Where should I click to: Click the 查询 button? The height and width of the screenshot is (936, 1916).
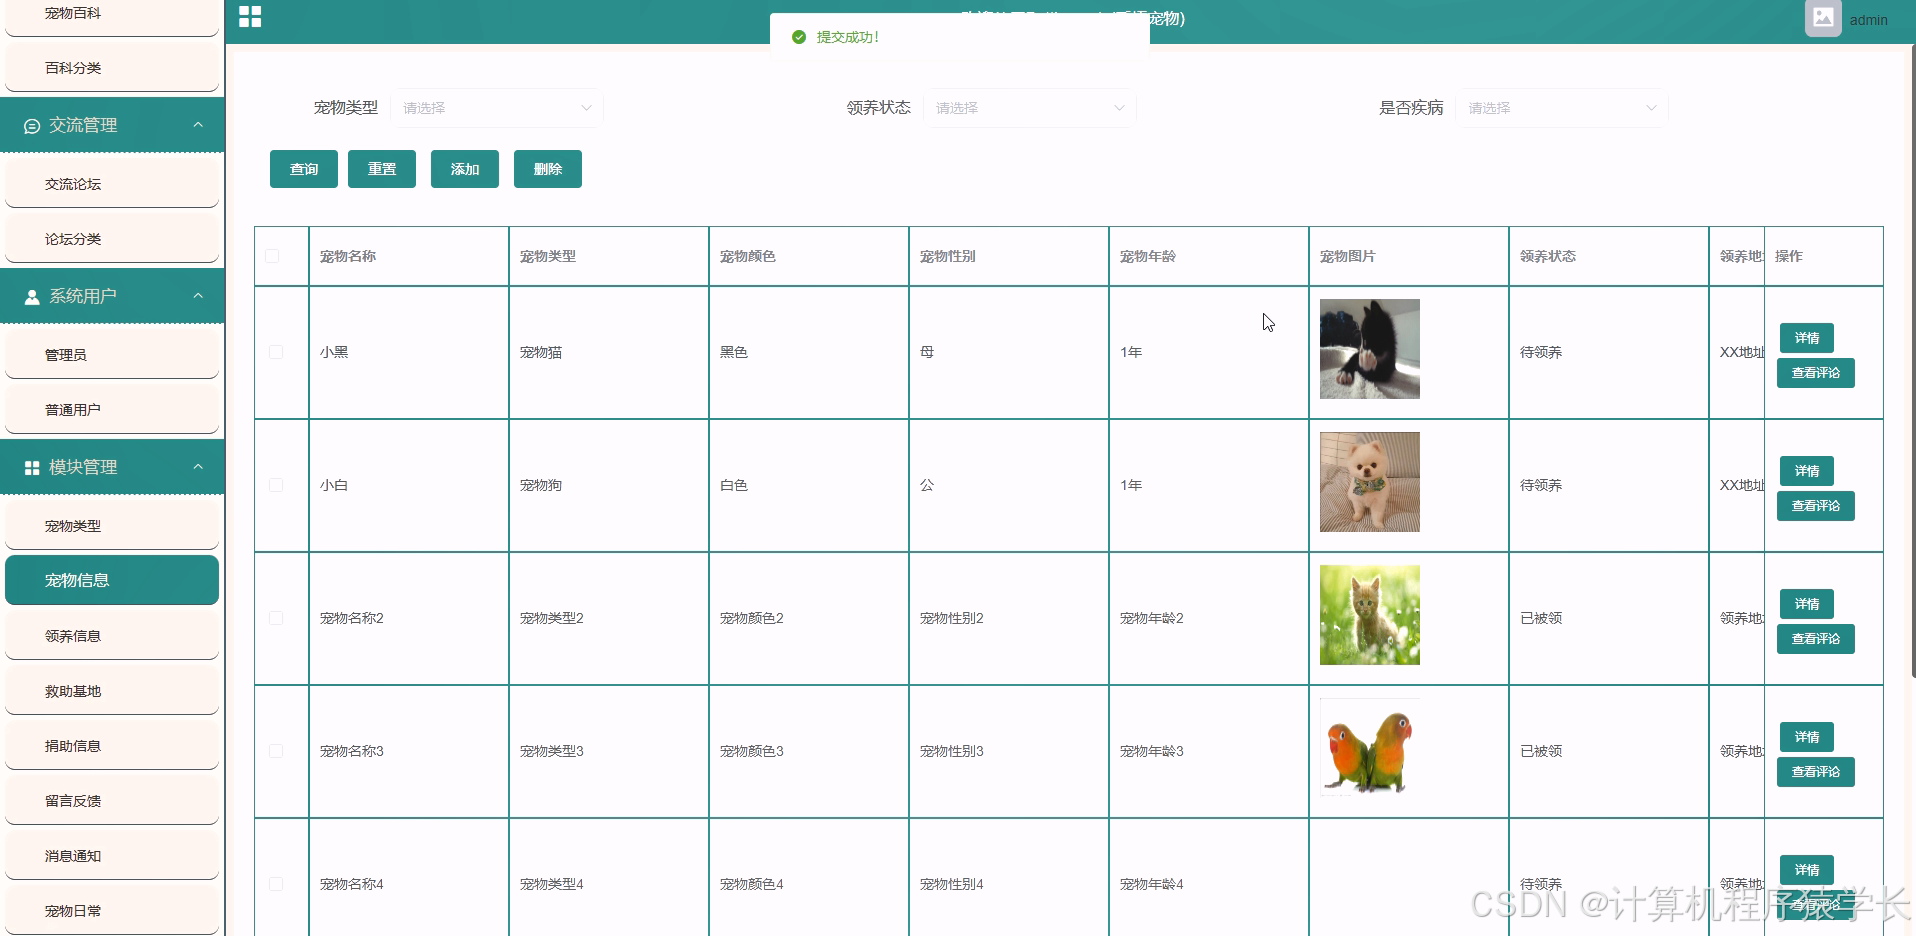(304, 169)
